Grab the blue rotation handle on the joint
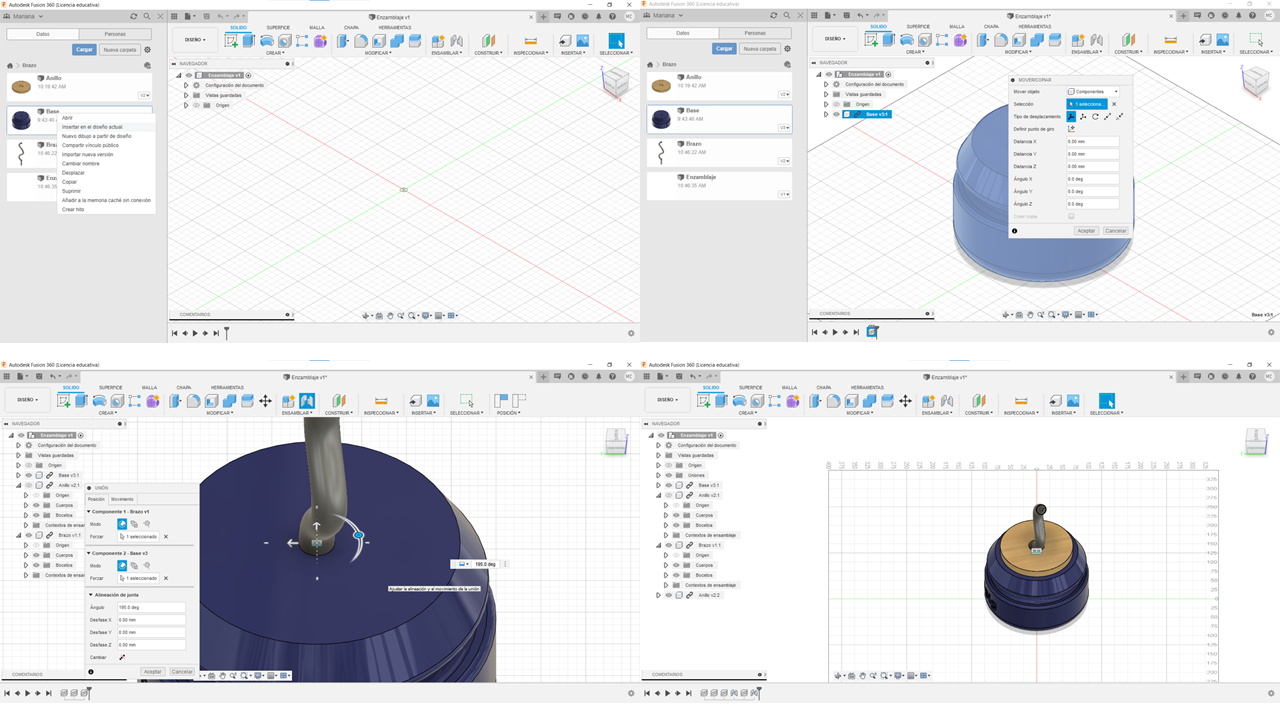The width and height of the screenshot is (1280, 720). pos(359,535)
